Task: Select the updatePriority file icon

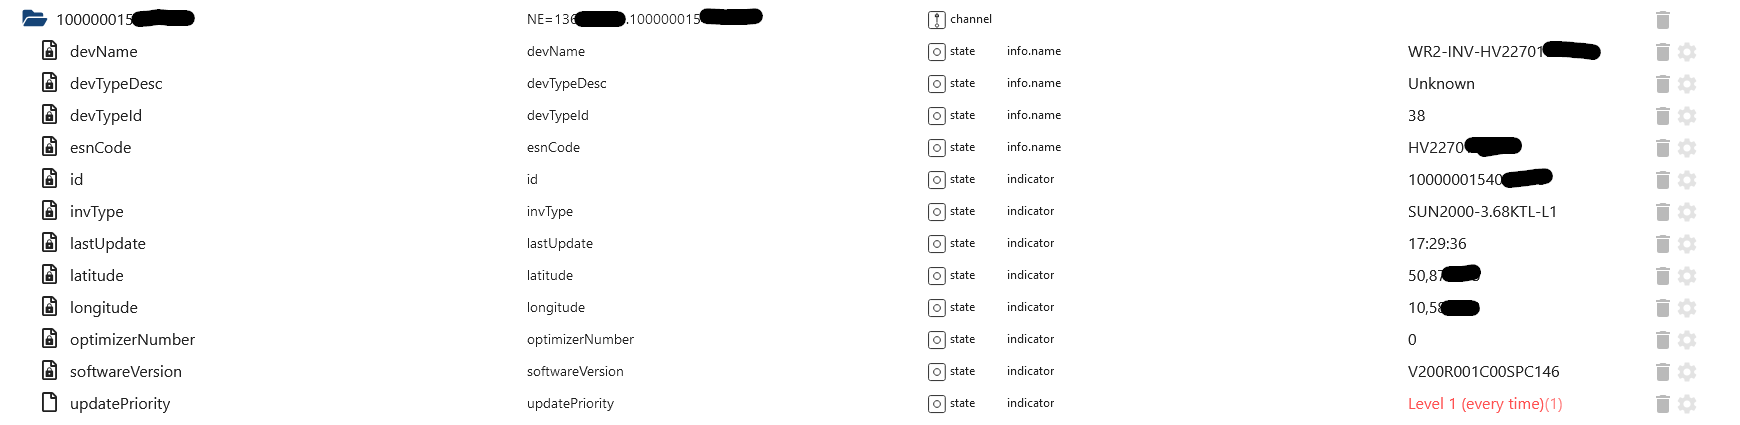Action: 49,403
